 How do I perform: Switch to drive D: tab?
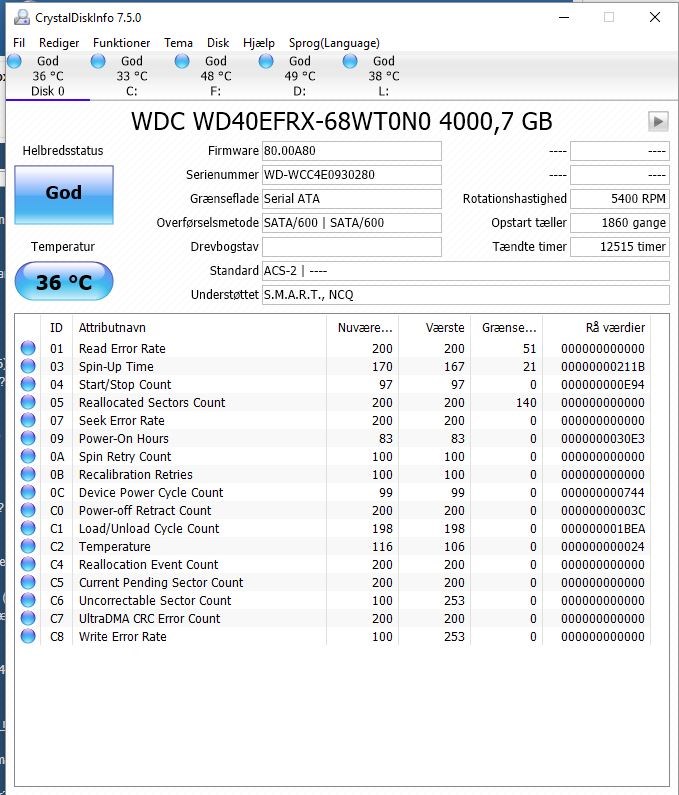pyautogui.click(x=299, y=76)
